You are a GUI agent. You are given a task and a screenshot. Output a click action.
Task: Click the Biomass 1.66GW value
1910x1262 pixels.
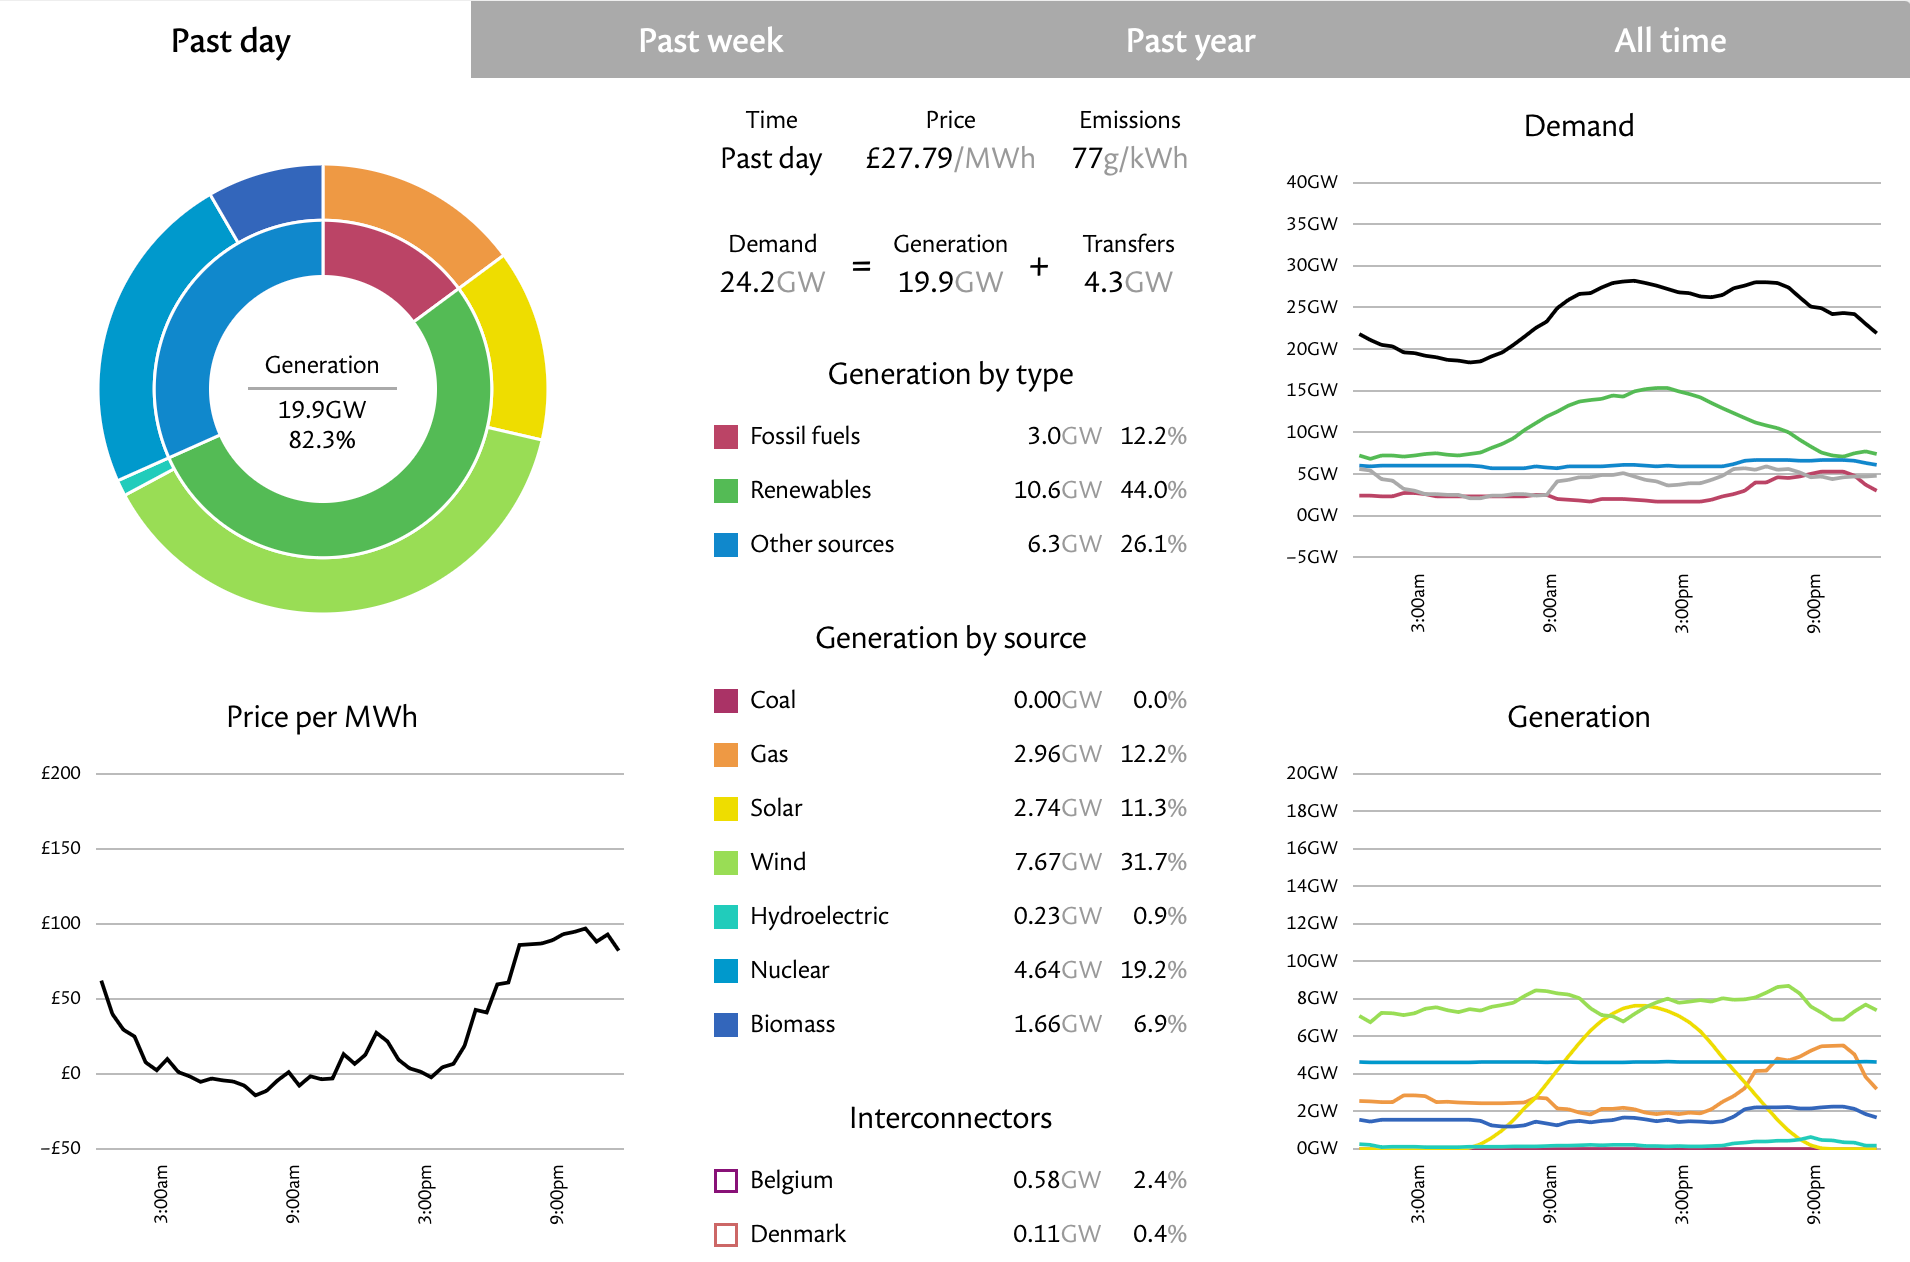tap(1058, 1024)
